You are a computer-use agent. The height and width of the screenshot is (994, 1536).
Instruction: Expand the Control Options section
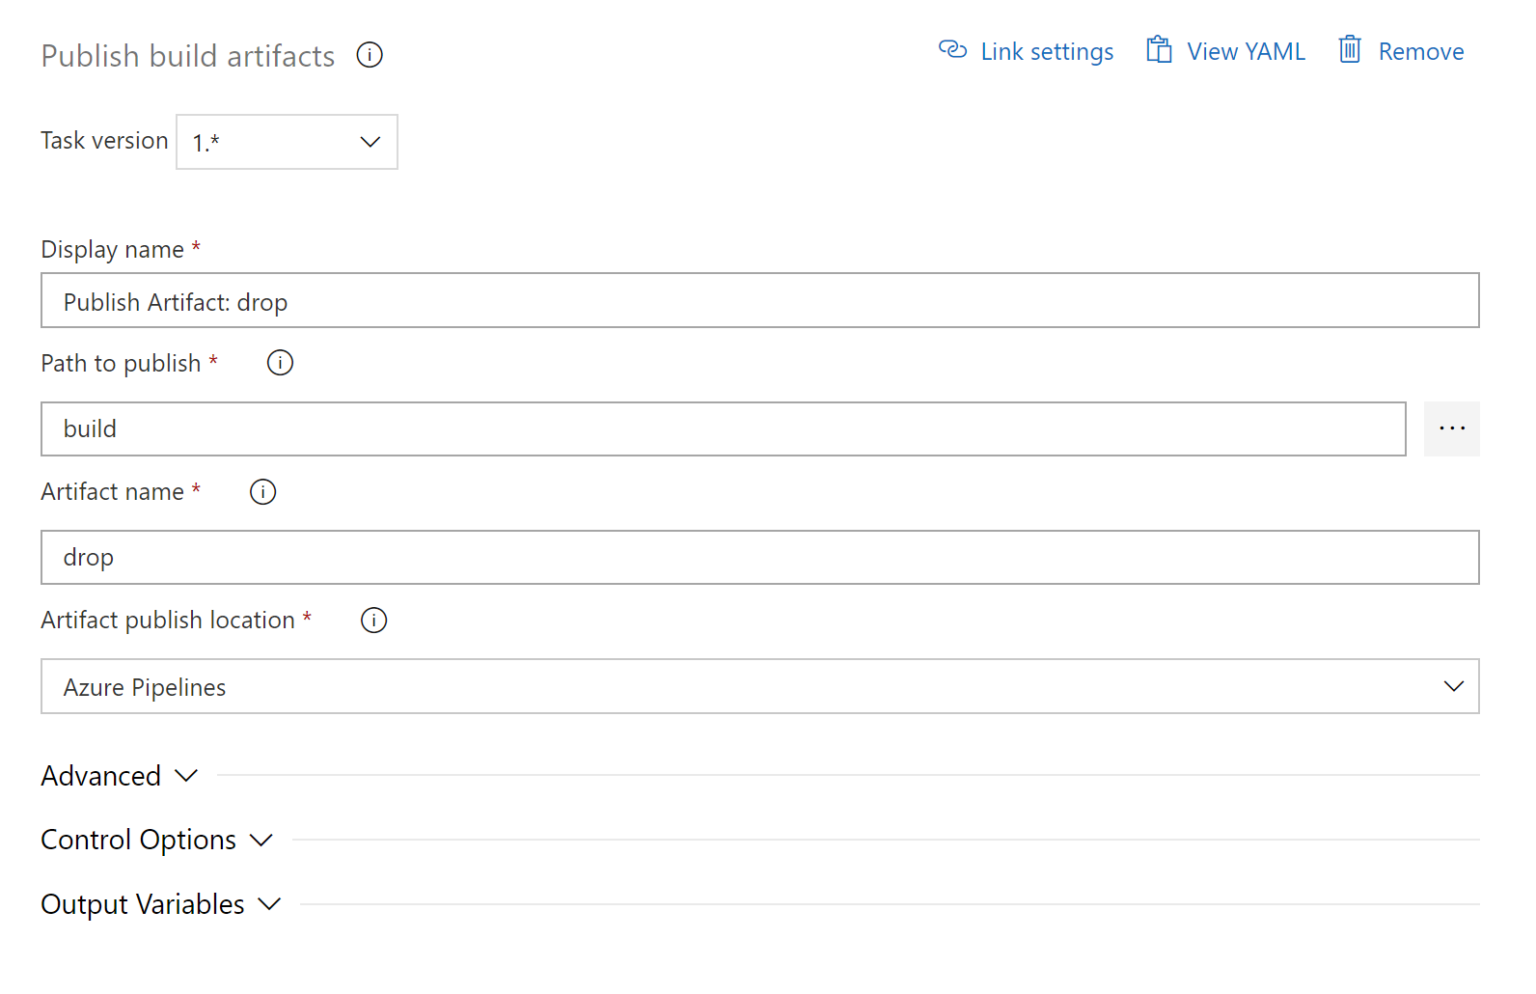click(157, 839)
